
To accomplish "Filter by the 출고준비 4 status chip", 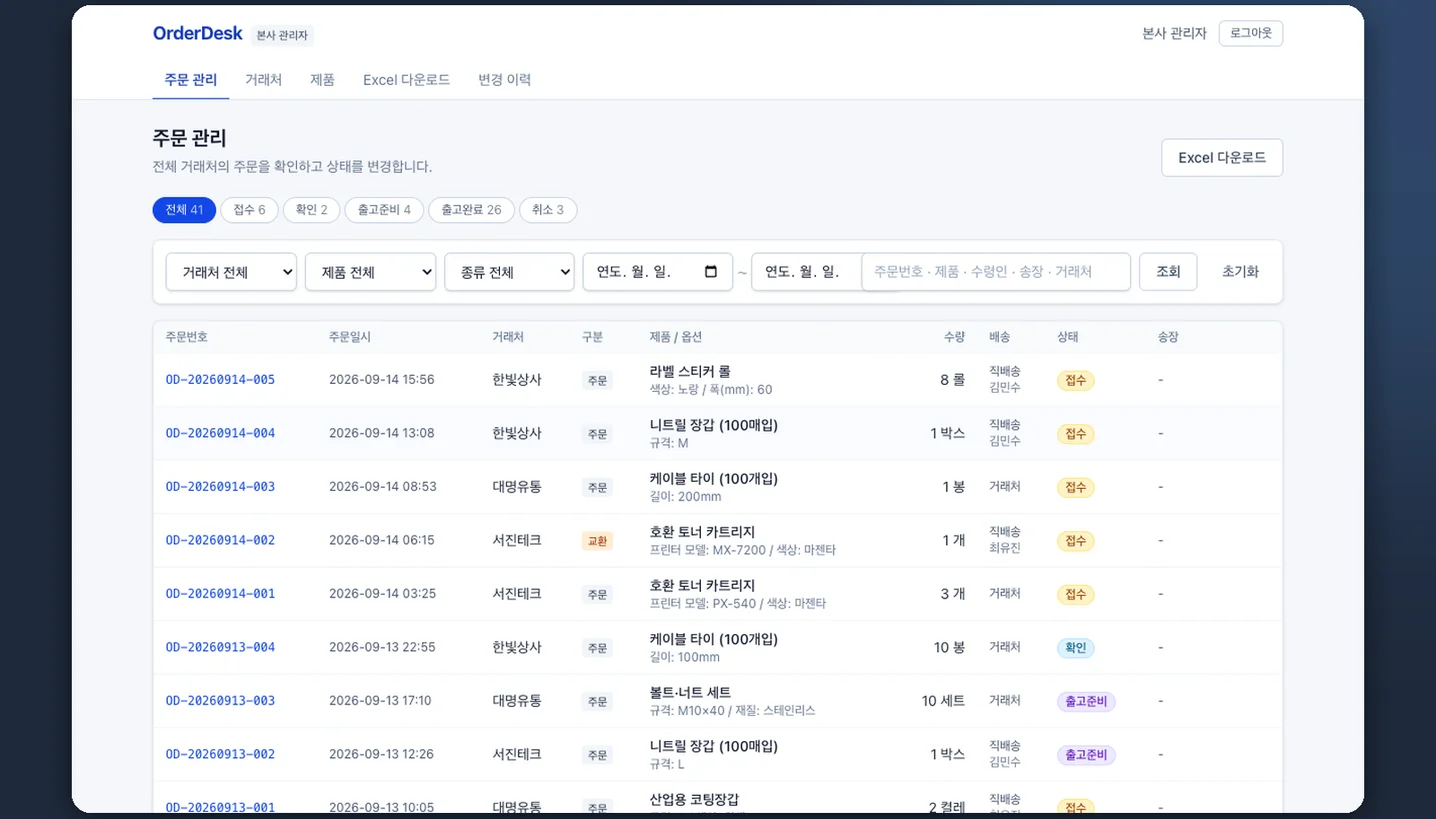I will [x=384, y=210].
